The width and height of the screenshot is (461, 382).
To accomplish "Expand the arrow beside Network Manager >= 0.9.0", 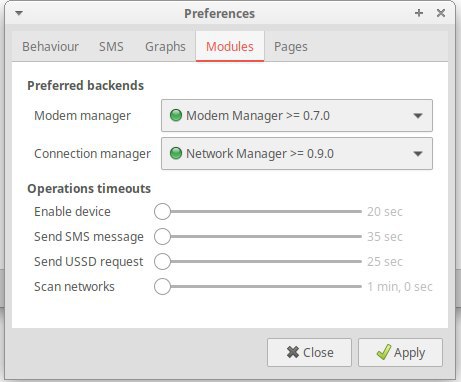I will 418,154.
